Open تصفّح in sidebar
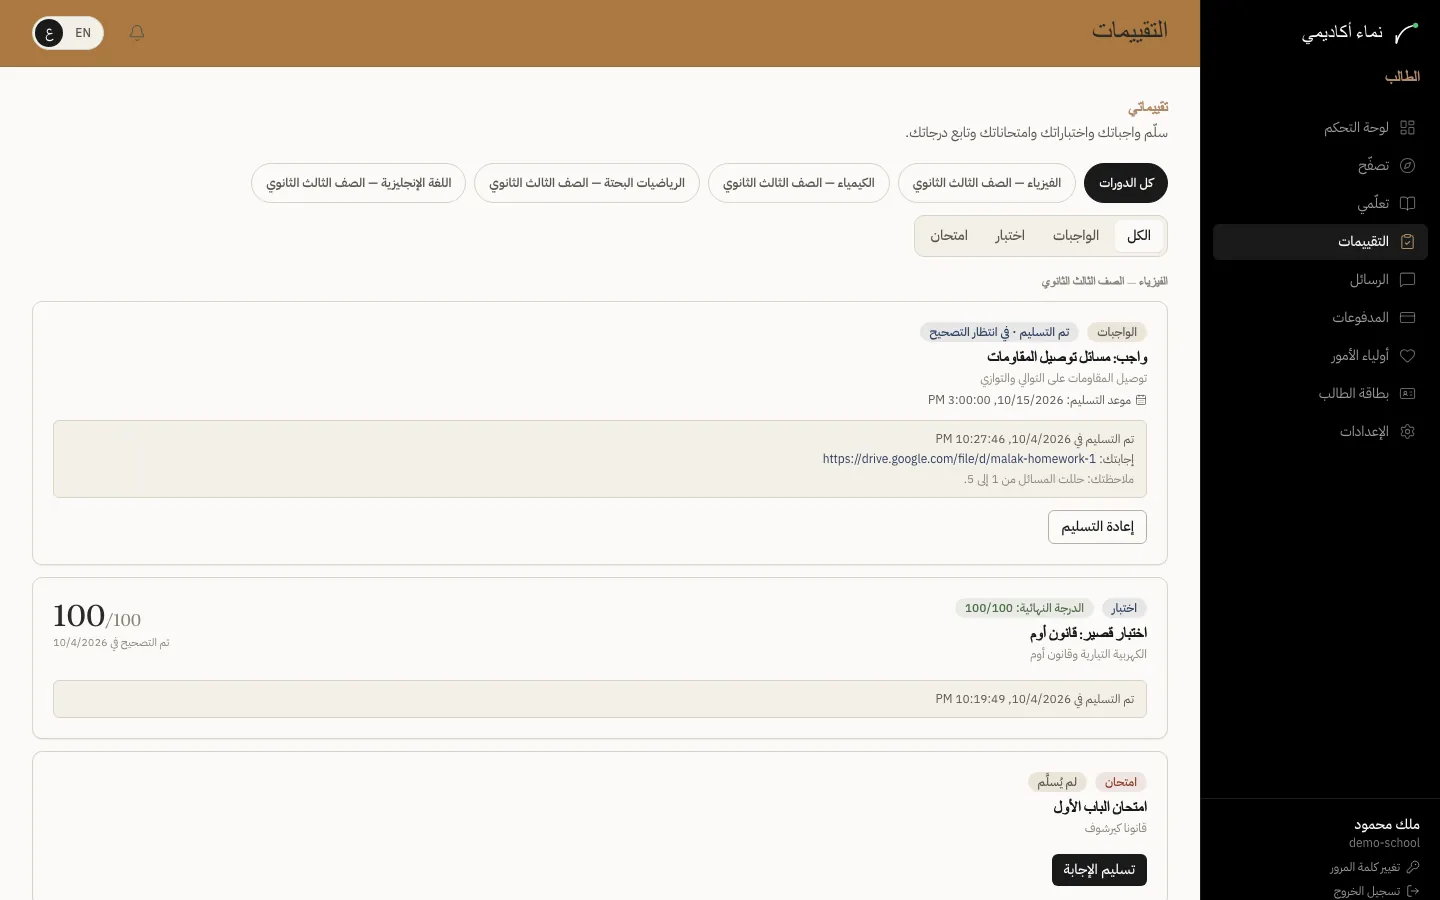 (1320, 166)
